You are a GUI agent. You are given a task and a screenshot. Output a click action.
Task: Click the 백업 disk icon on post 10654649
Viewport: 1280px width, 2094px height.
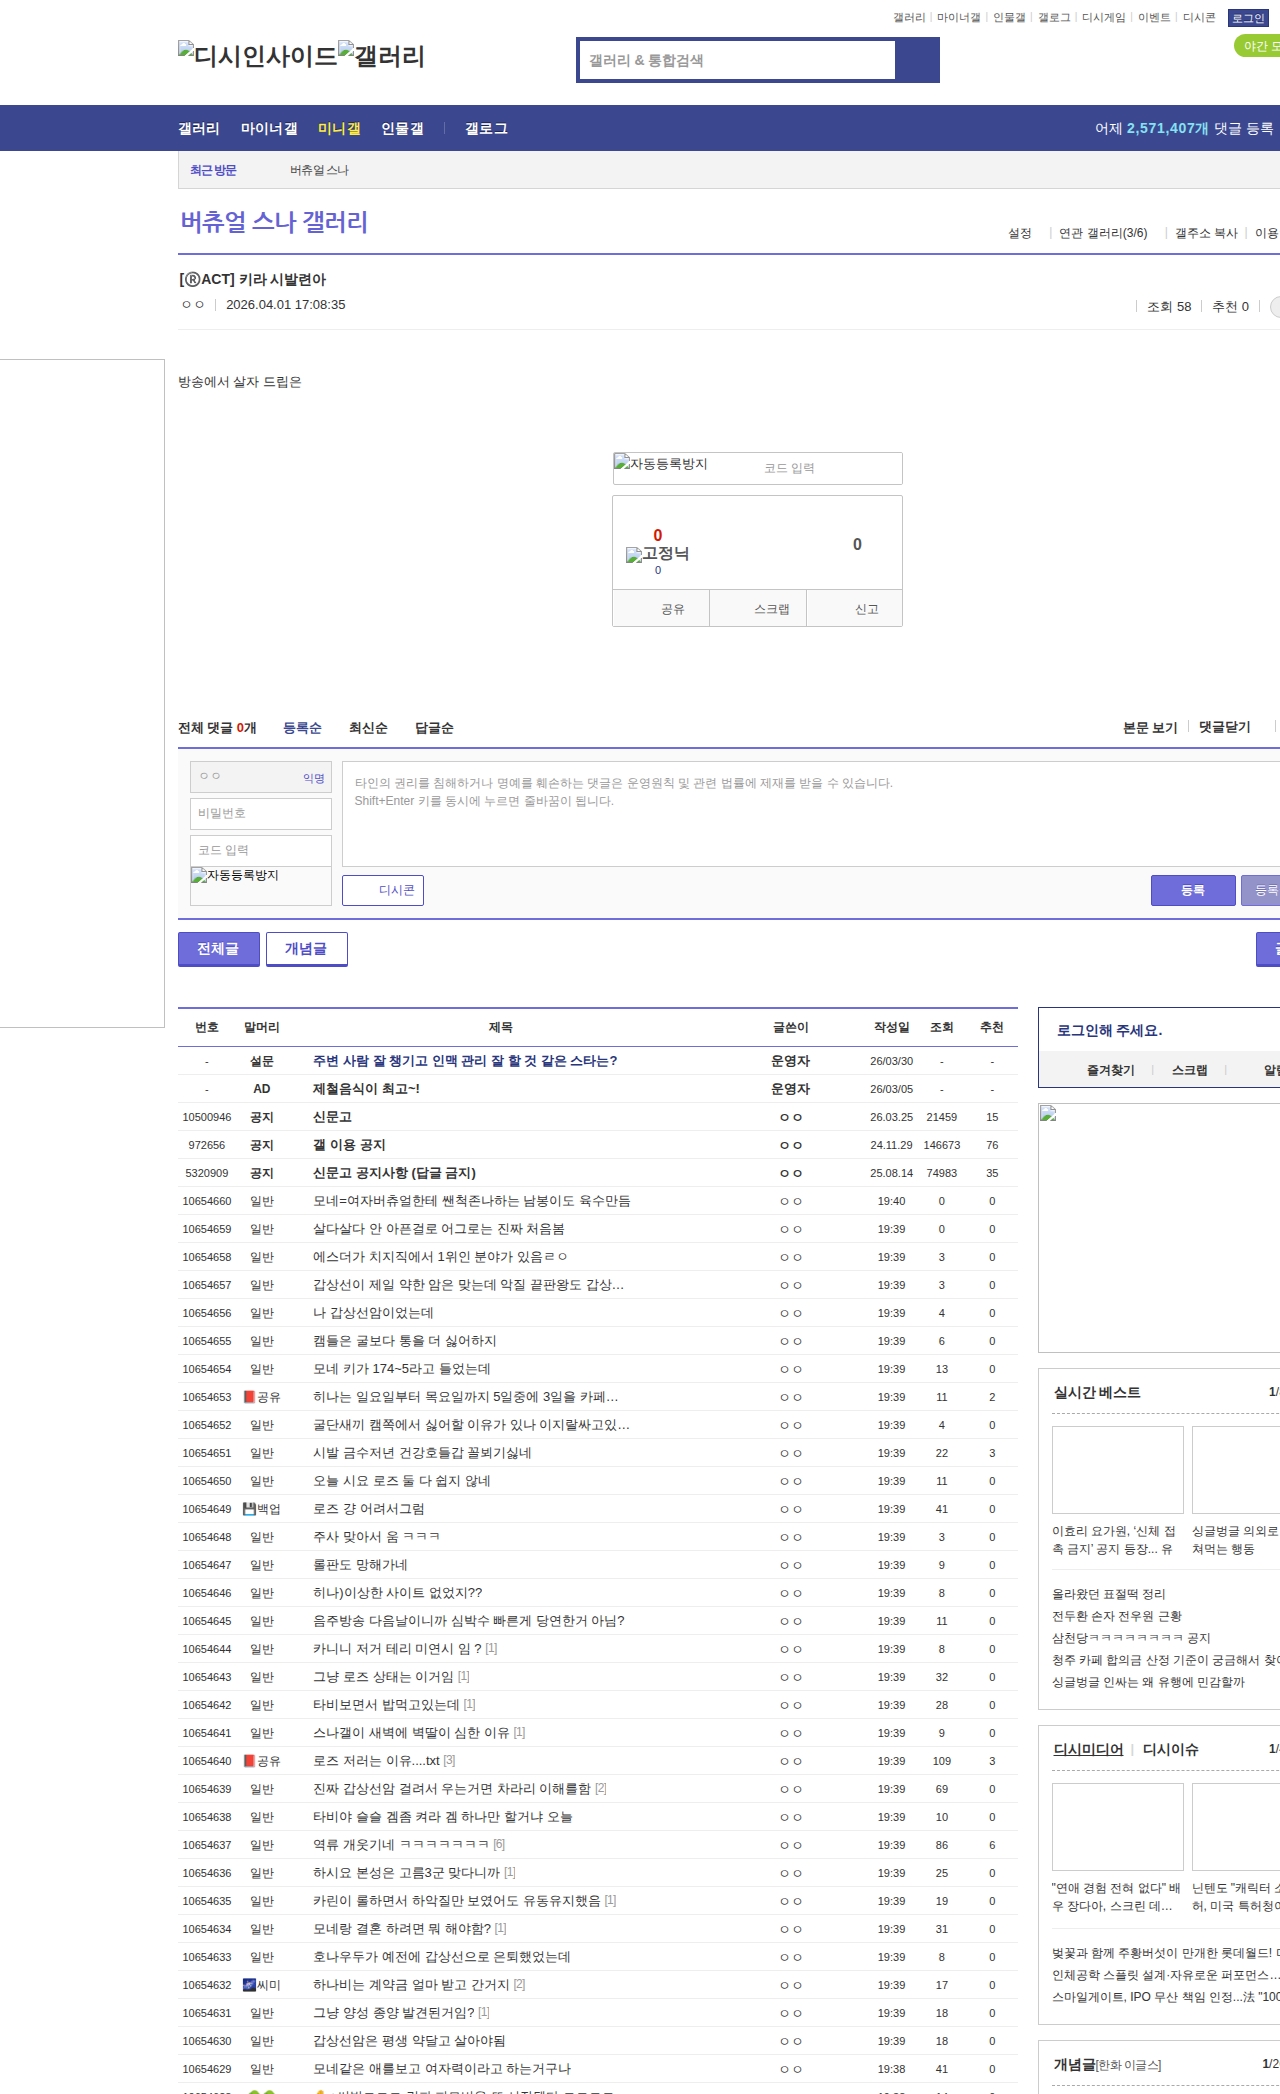pyautogui.click(x=249, y=1509)
